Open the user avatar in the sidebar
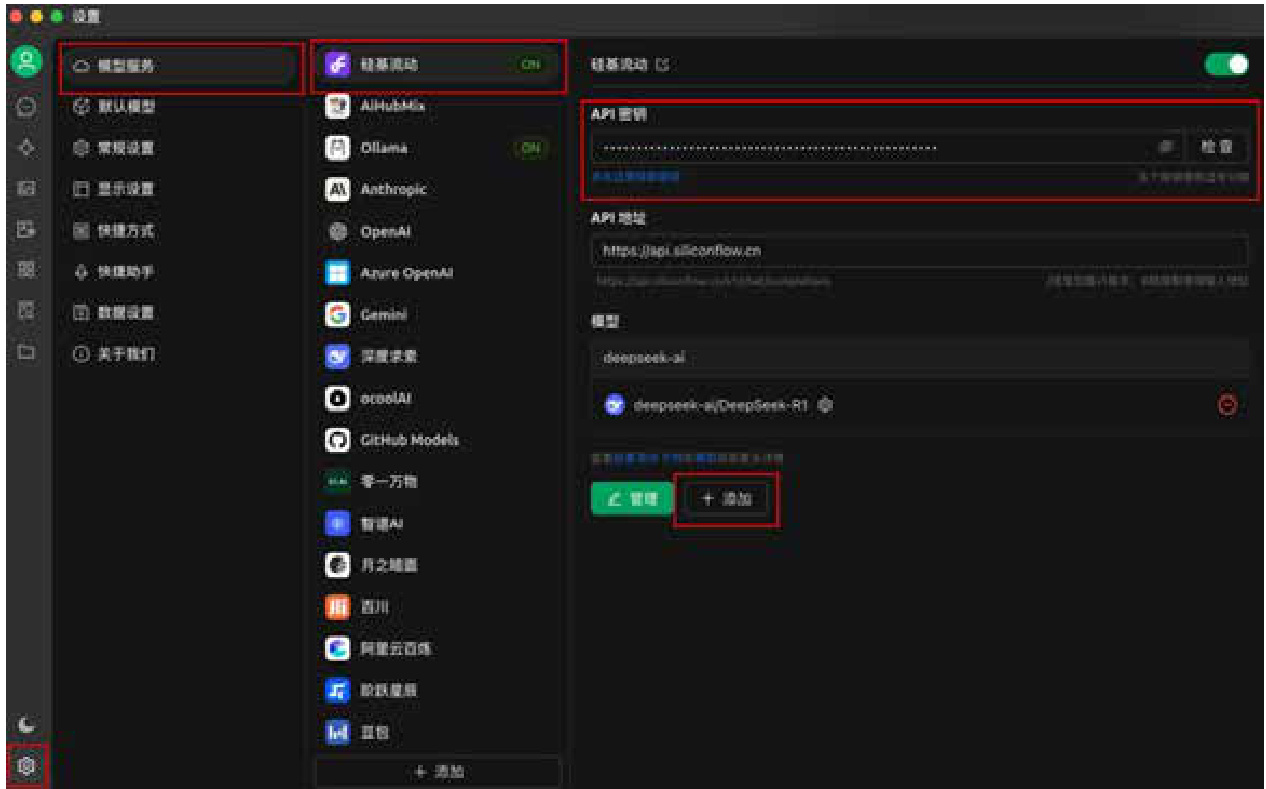This screenshot has width=1266, height=789. (x=26, y=62)
